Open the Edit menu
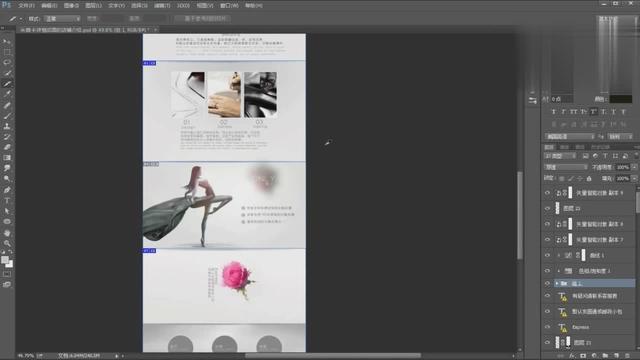 coord(49,6)
